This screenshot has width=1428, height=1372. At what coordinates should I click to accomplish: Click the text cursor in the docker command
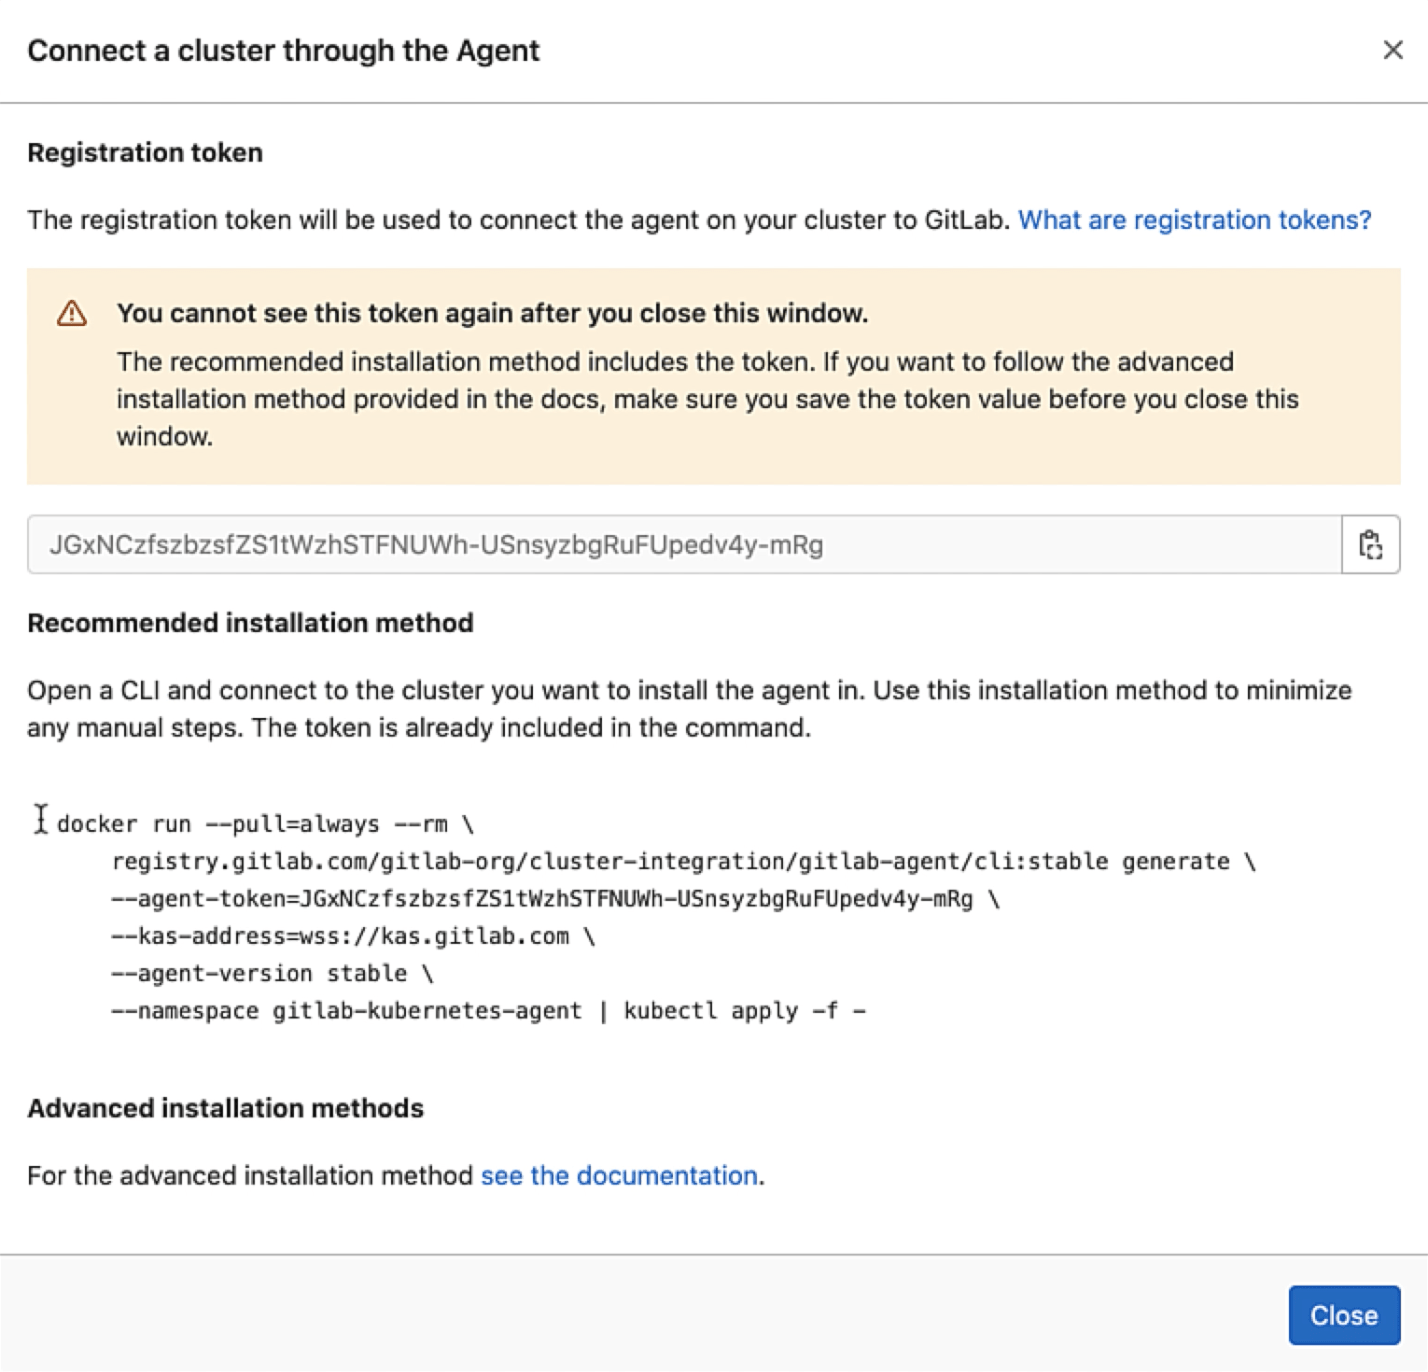click(x=40, y=822)
